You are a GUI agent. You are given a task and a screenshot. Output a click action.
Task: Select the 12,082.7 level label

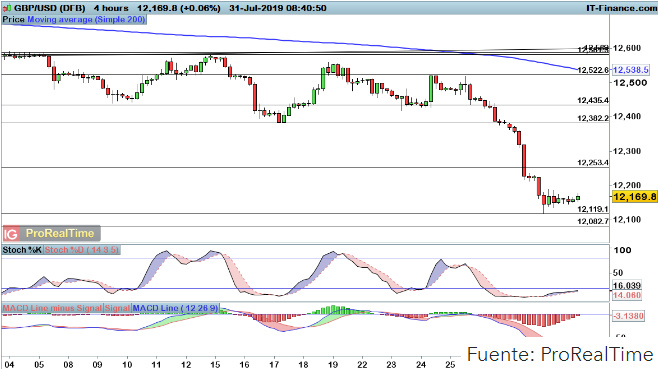coord(593,221)
